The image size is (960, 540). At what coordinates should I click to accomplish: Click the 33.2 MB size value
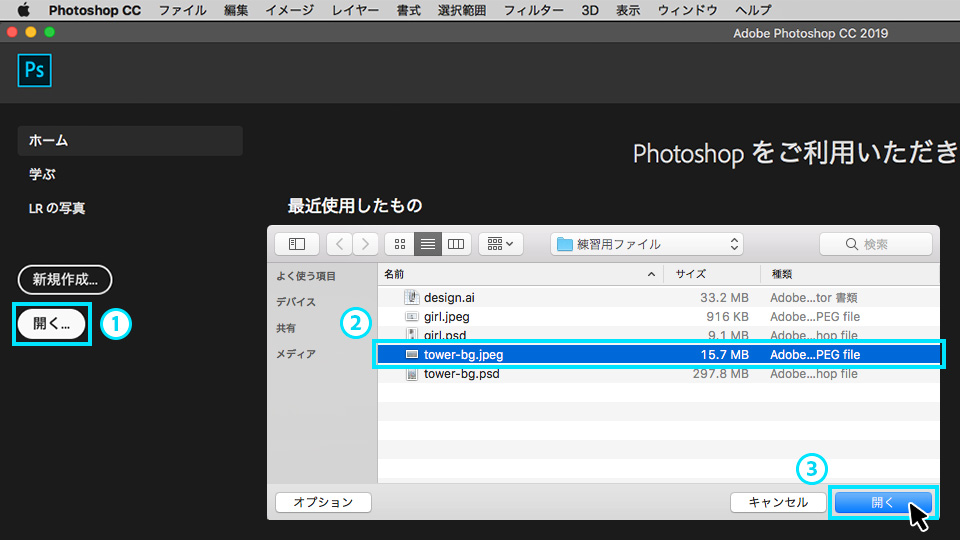724,298
